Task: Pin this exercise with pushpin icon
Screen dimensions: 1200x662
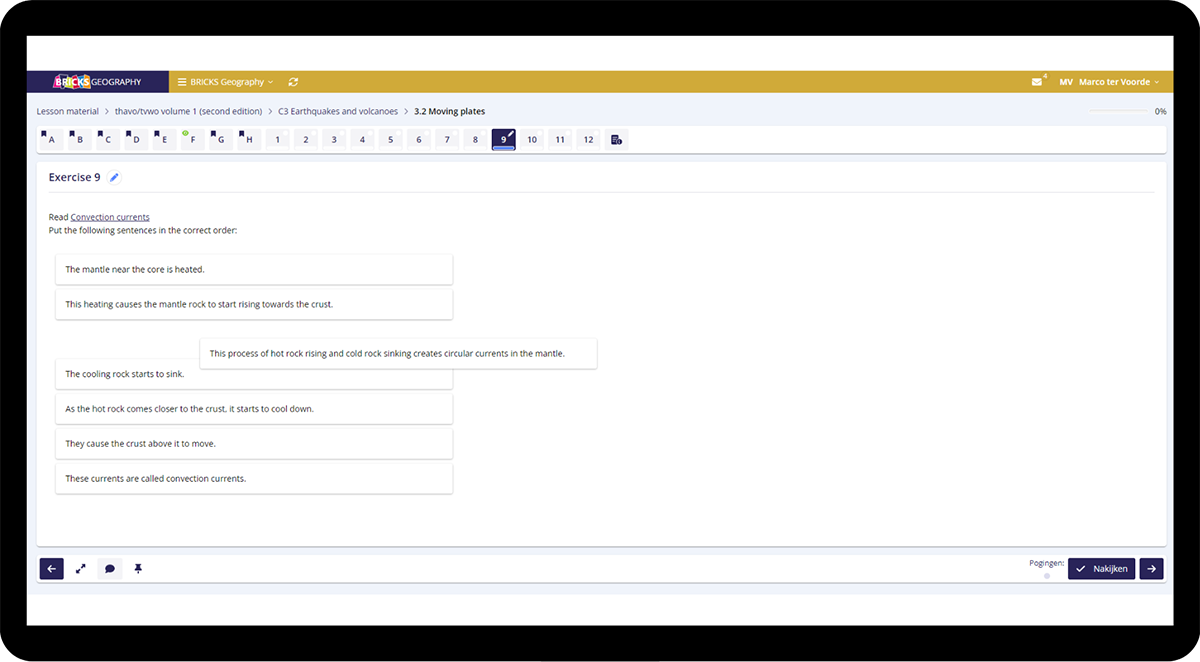Action: (138, 569)
